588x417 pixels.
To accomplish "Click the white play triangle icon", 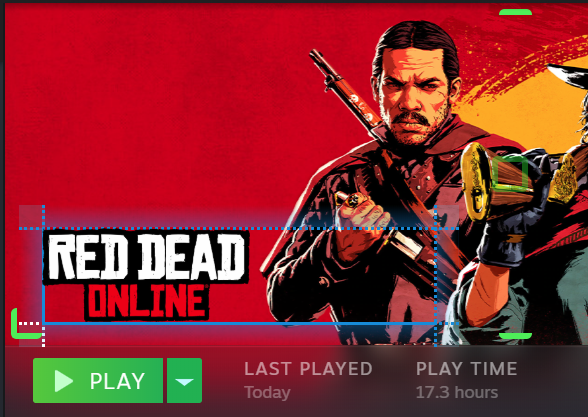I will point(64,381).
